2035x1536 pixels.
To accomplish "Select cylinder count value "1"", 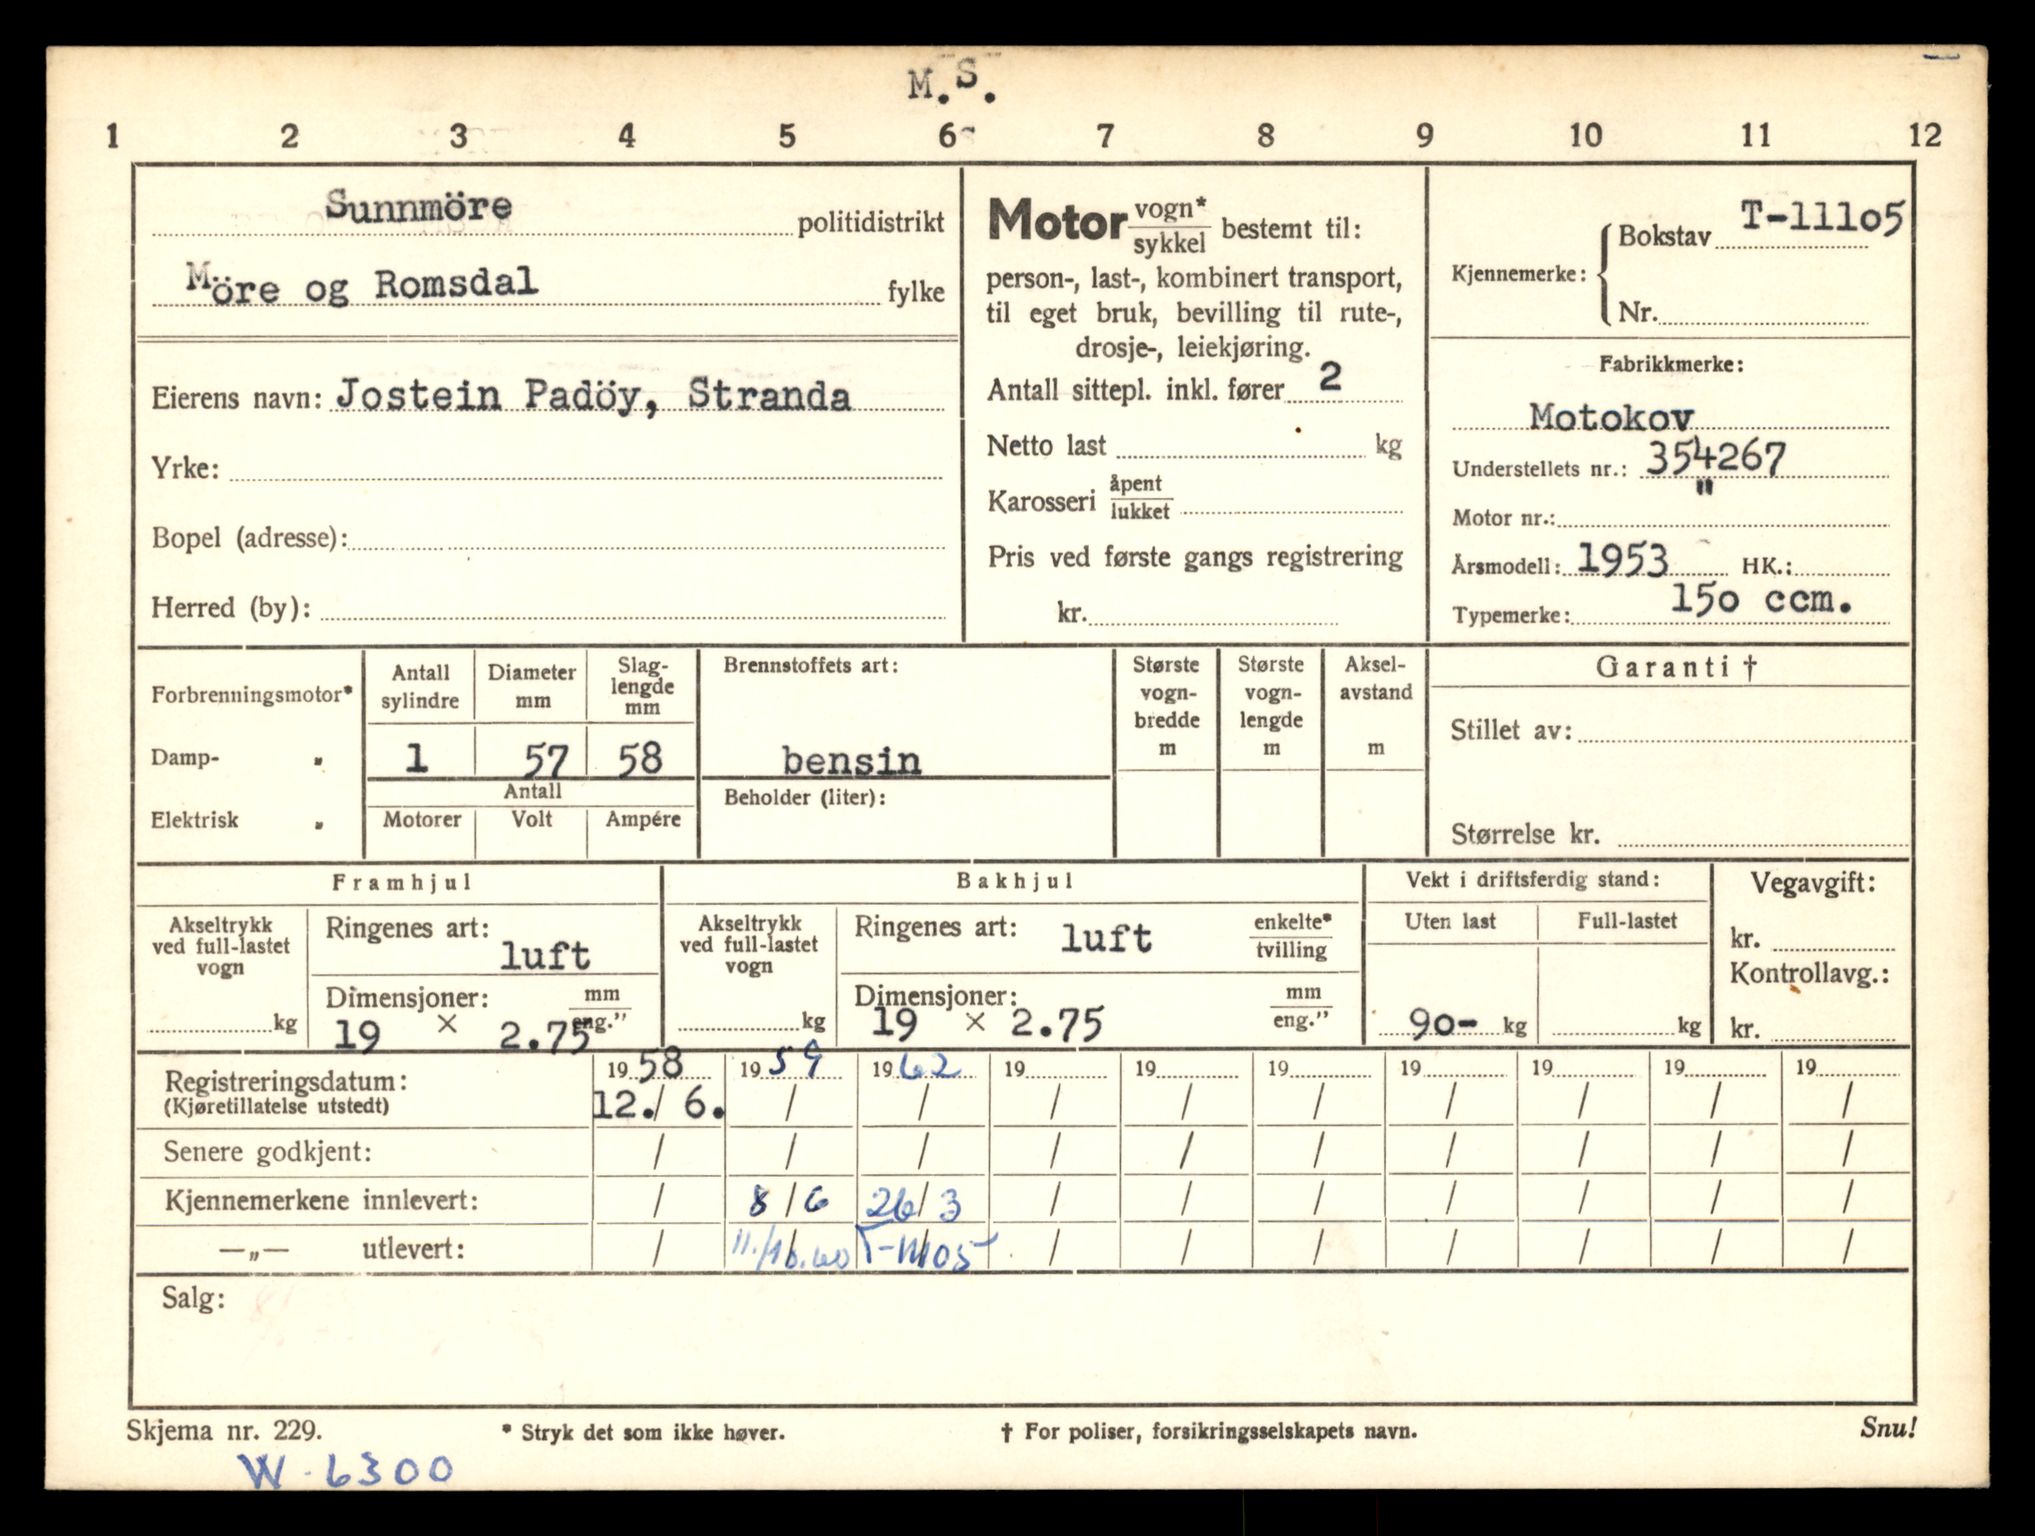I will (x=417, y=757).
